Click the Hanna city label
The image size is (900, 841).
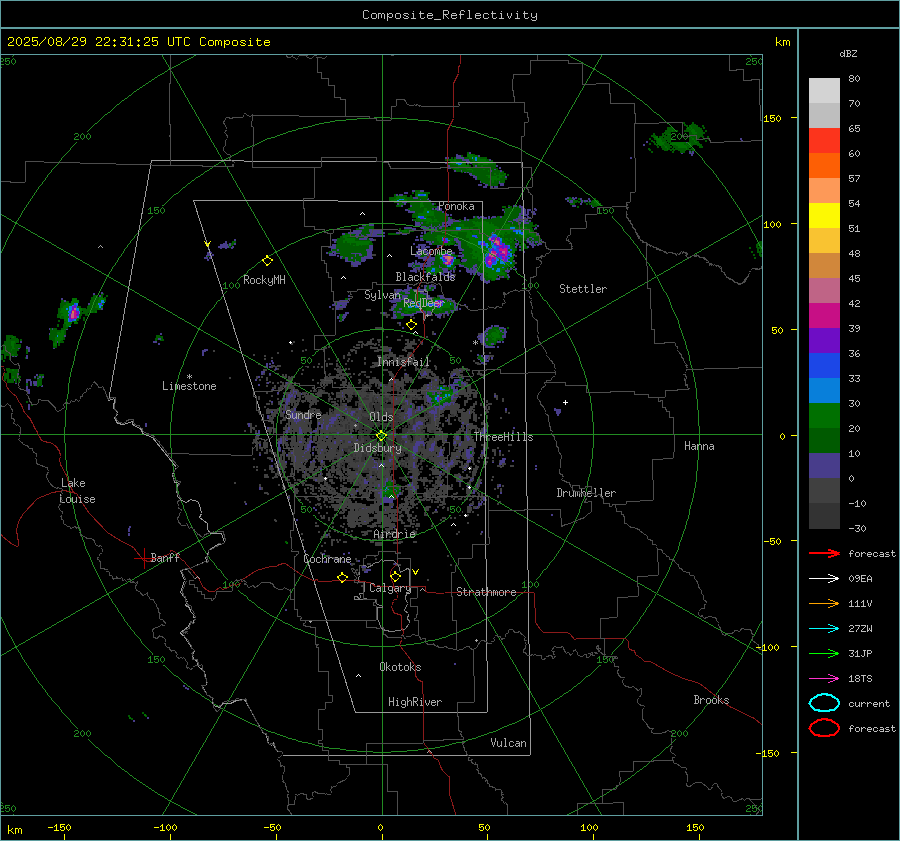click(x=699, y=446)
